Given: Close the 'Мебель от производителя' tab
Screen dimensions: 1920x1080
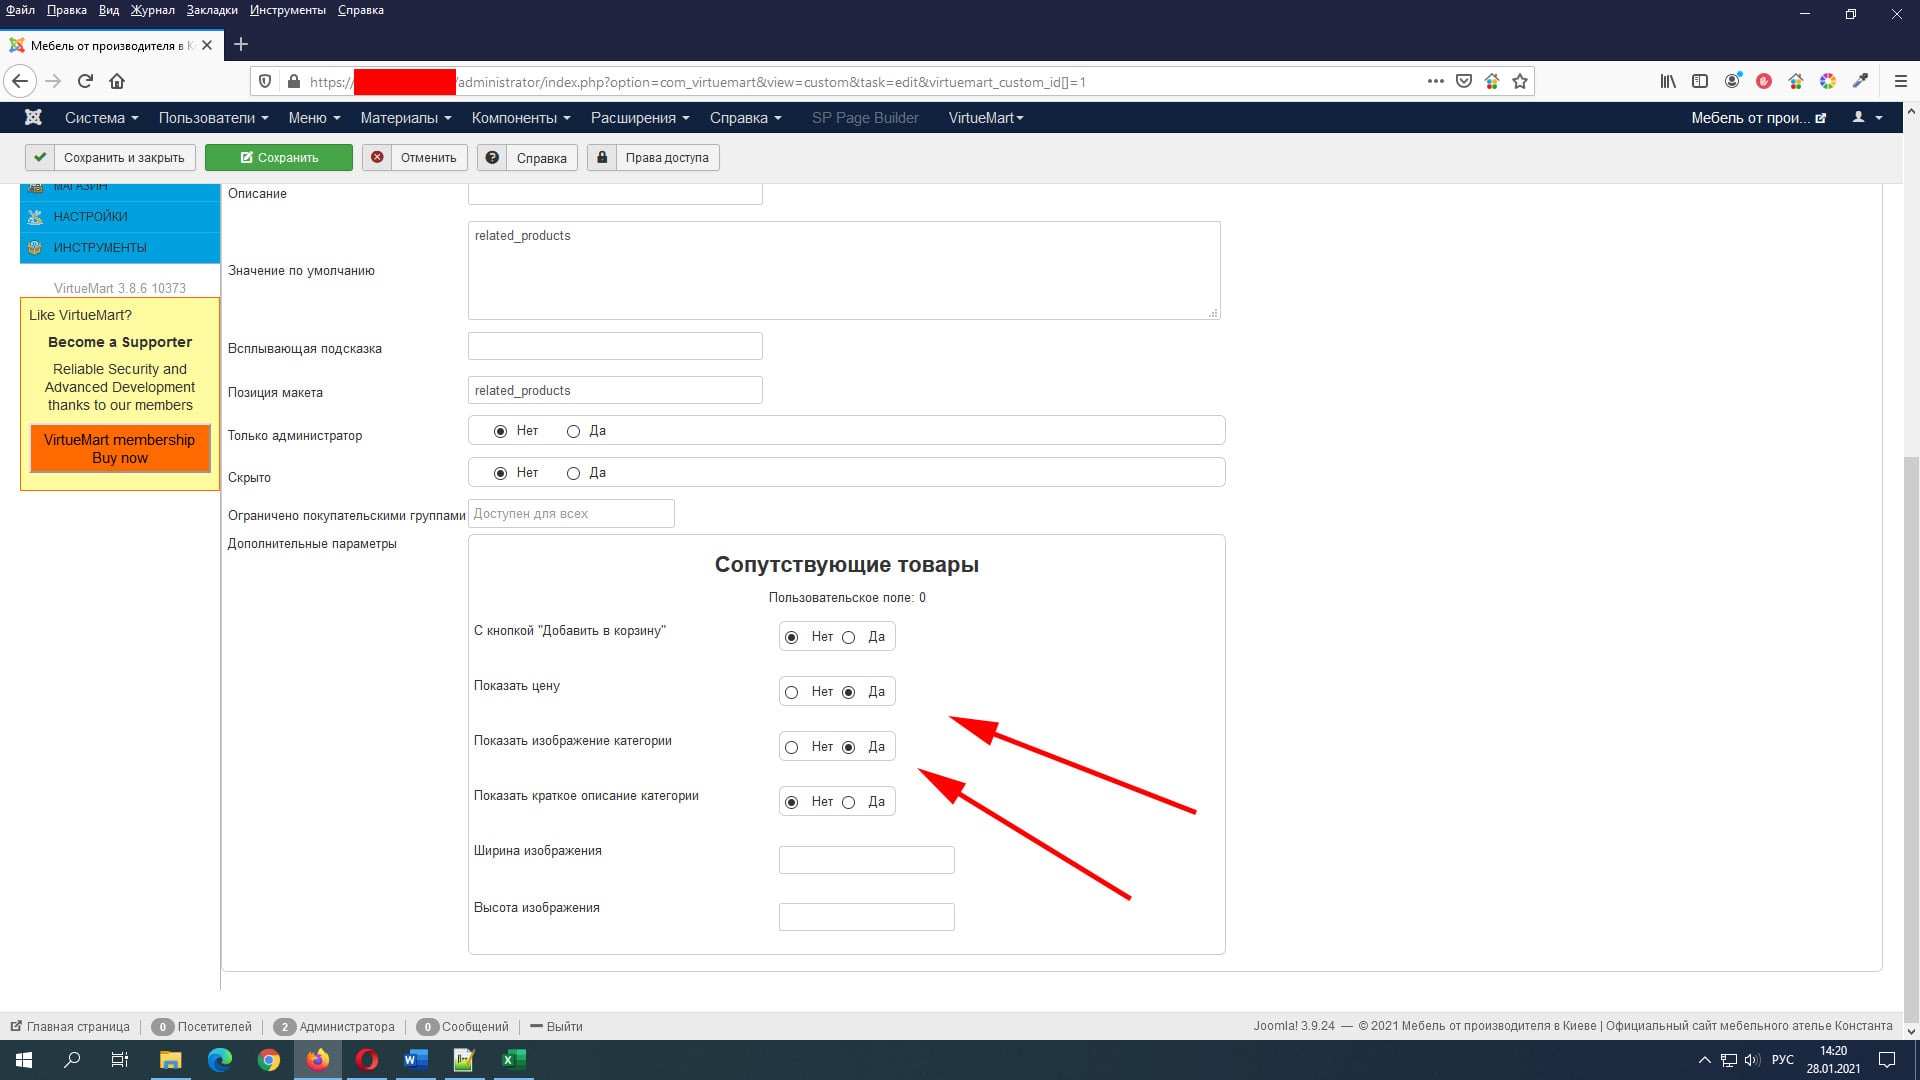Looking at the screenshot, I should (207, 45).
